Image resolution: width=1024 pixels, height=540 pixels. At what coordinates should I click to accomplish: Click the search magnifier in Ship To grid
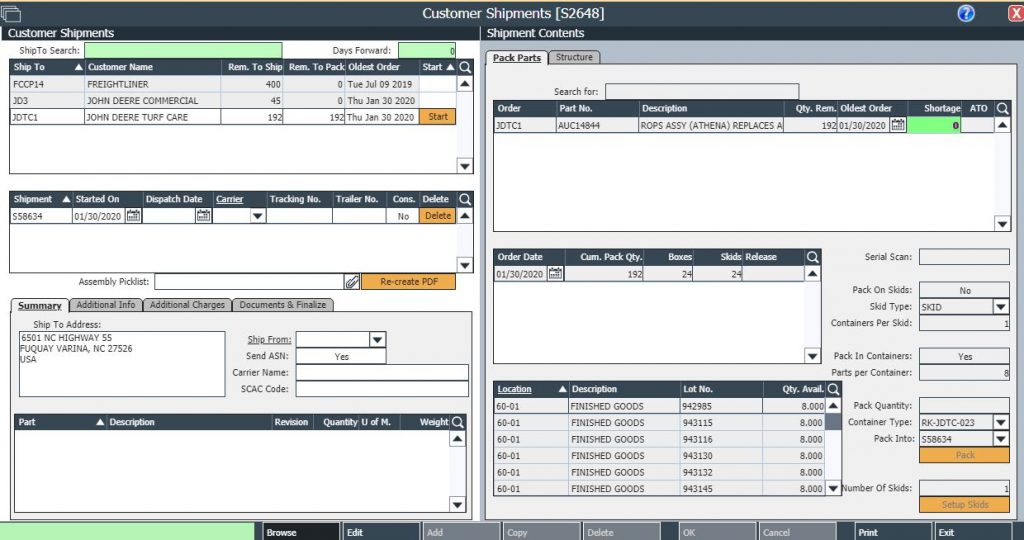click(464, 67)
